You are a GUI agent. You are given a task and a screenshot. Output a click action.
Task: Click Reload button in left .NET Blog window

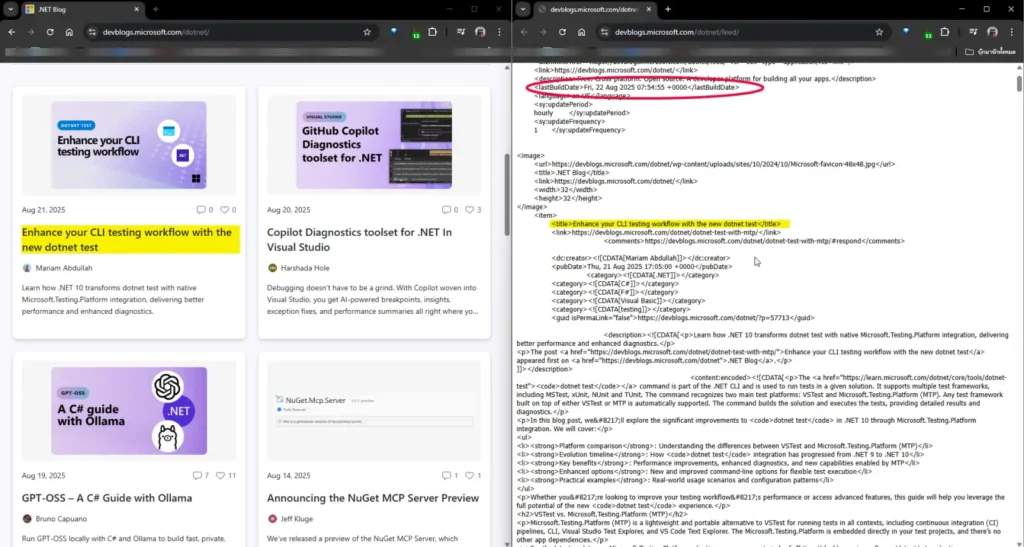pyautogui.click(x=50, y=32)
